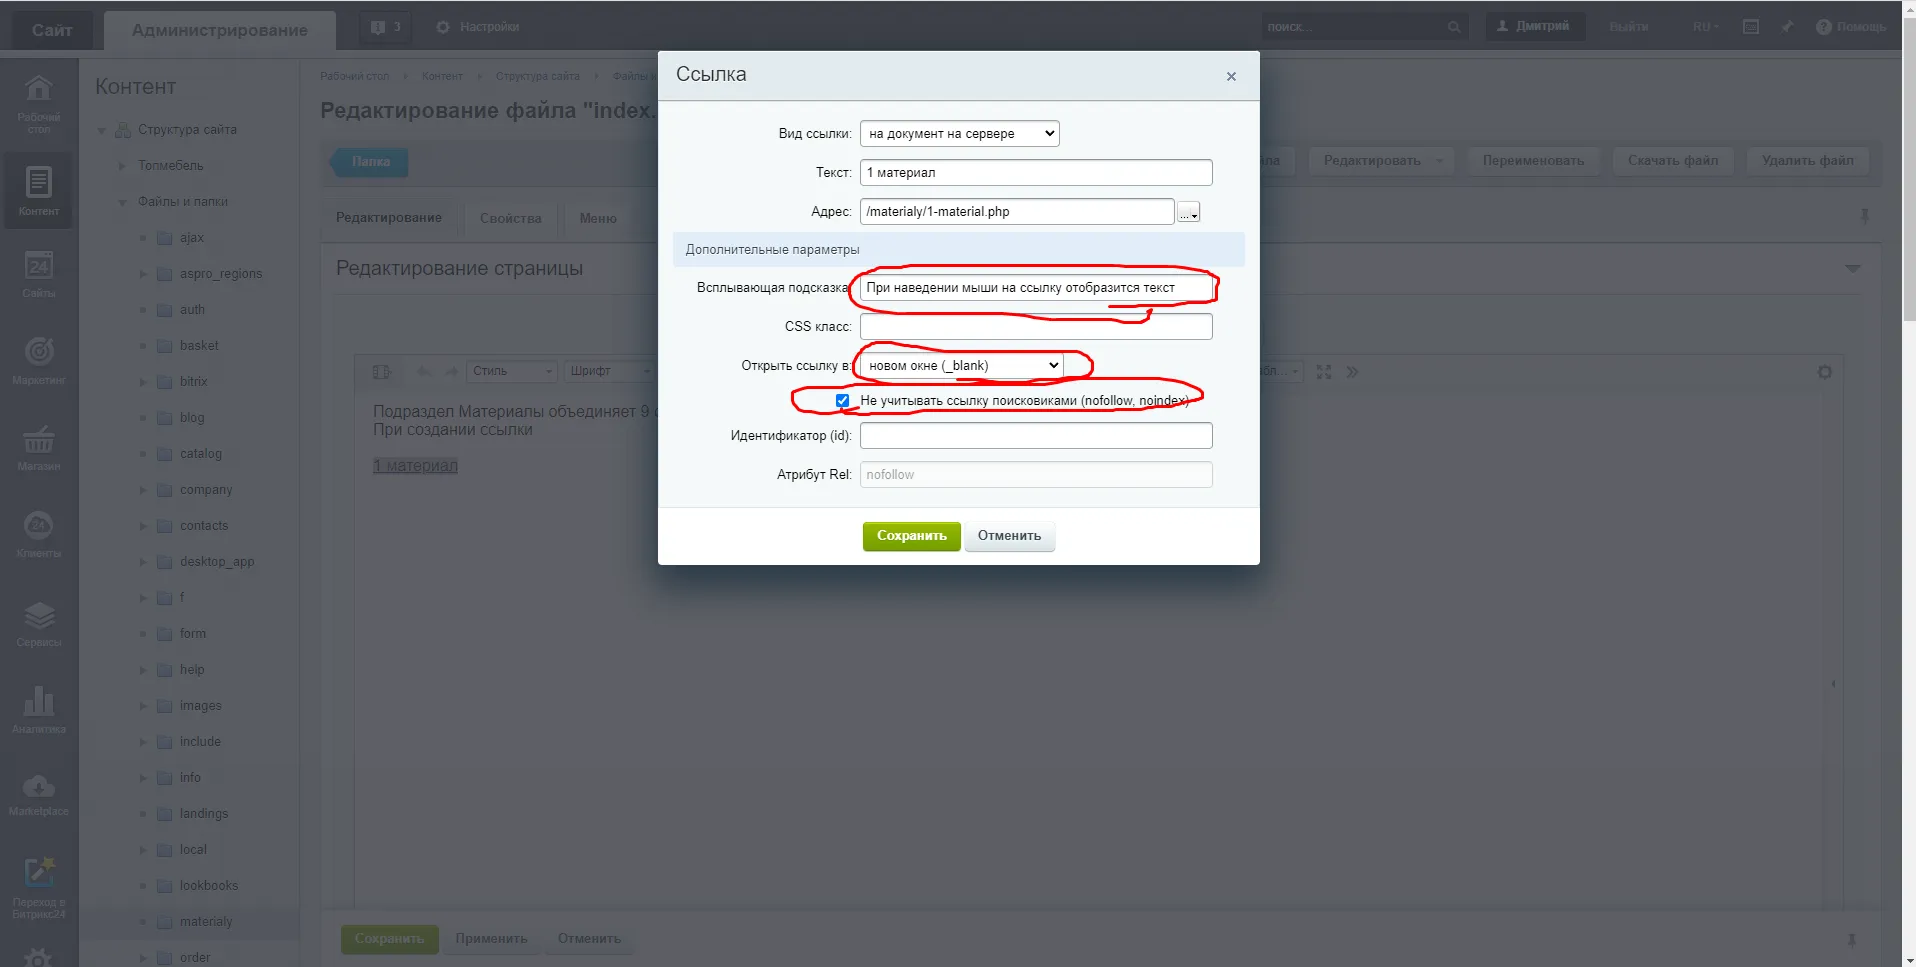
Task: Expand the catalog folder in tree
Action: [x=143, y=454]
